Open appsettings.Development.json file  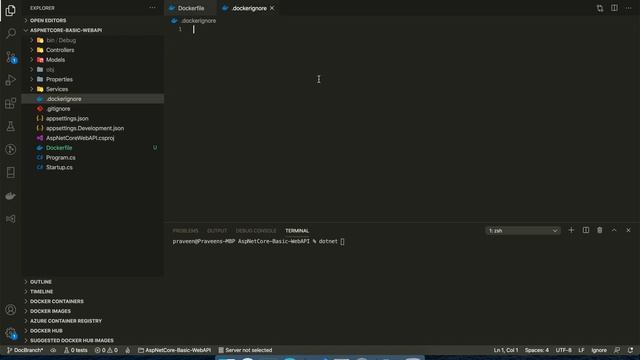coord(93,128)
